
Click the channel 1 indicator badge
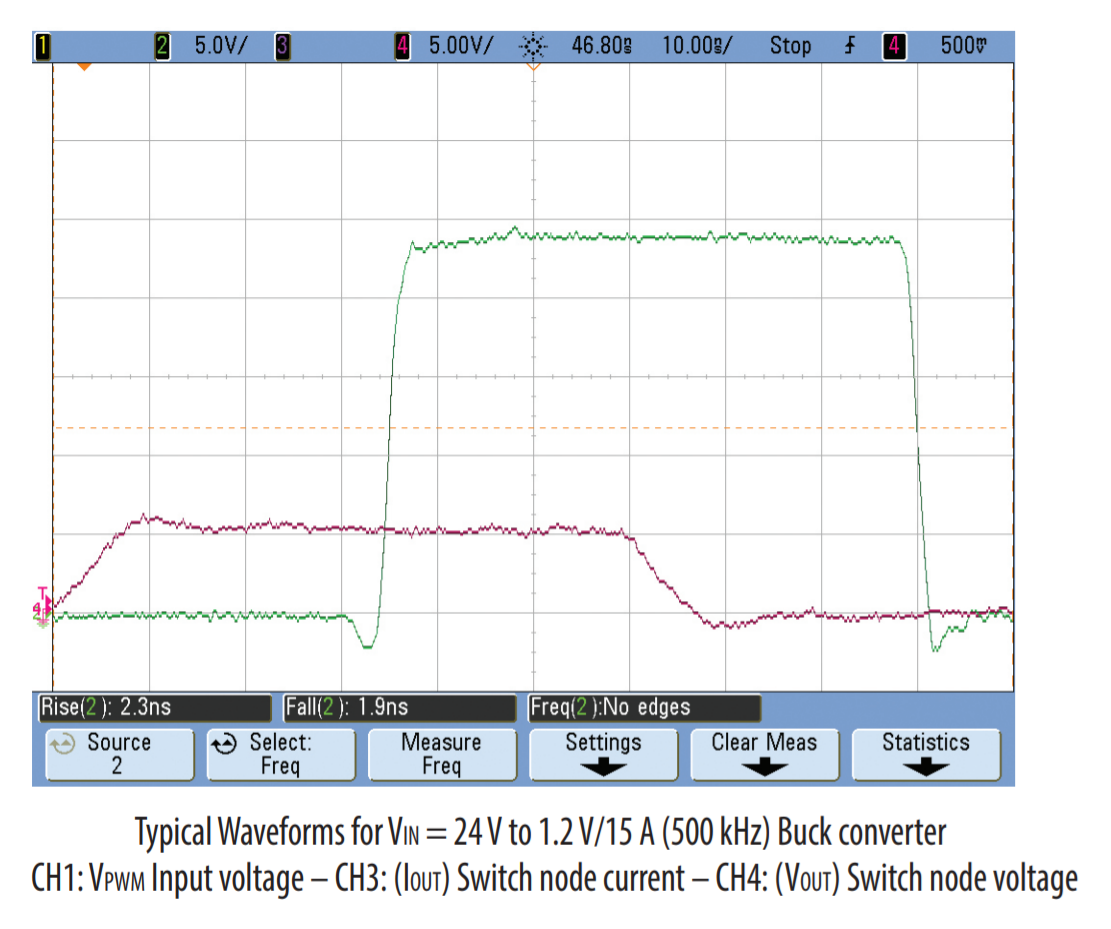point(42,45)
